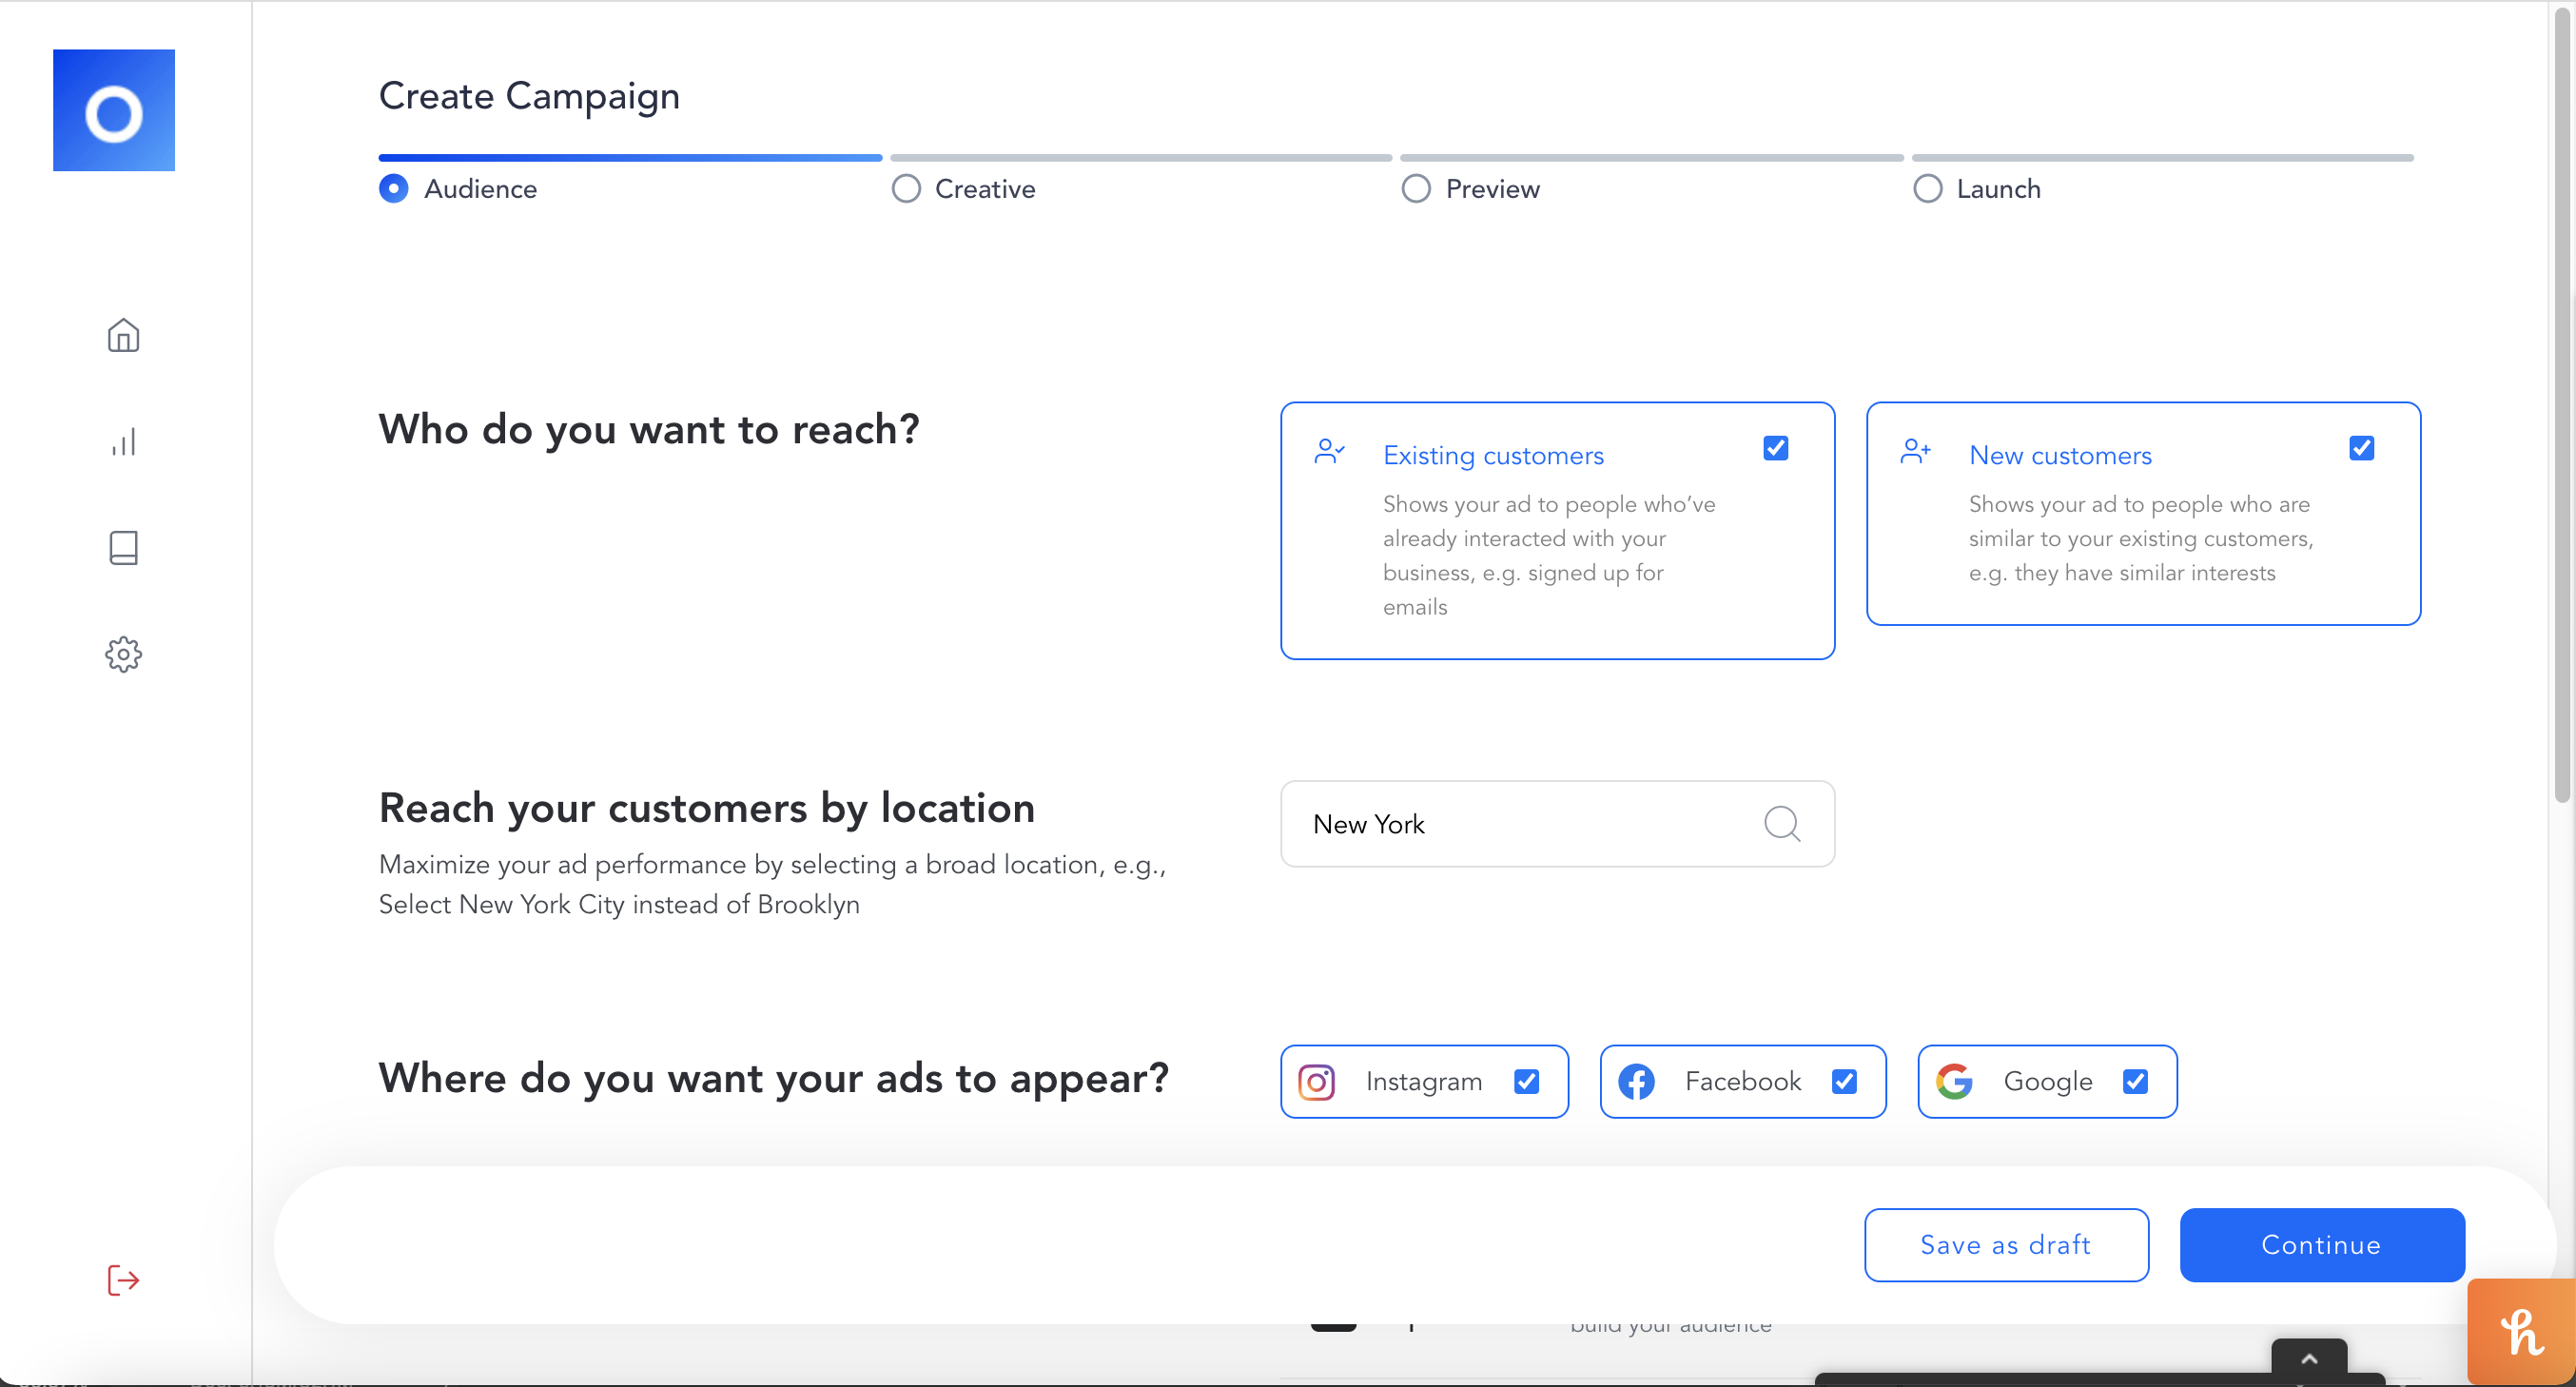
Task: Click the New customers person-plus icon
Action: click(x=1915, y=452)
